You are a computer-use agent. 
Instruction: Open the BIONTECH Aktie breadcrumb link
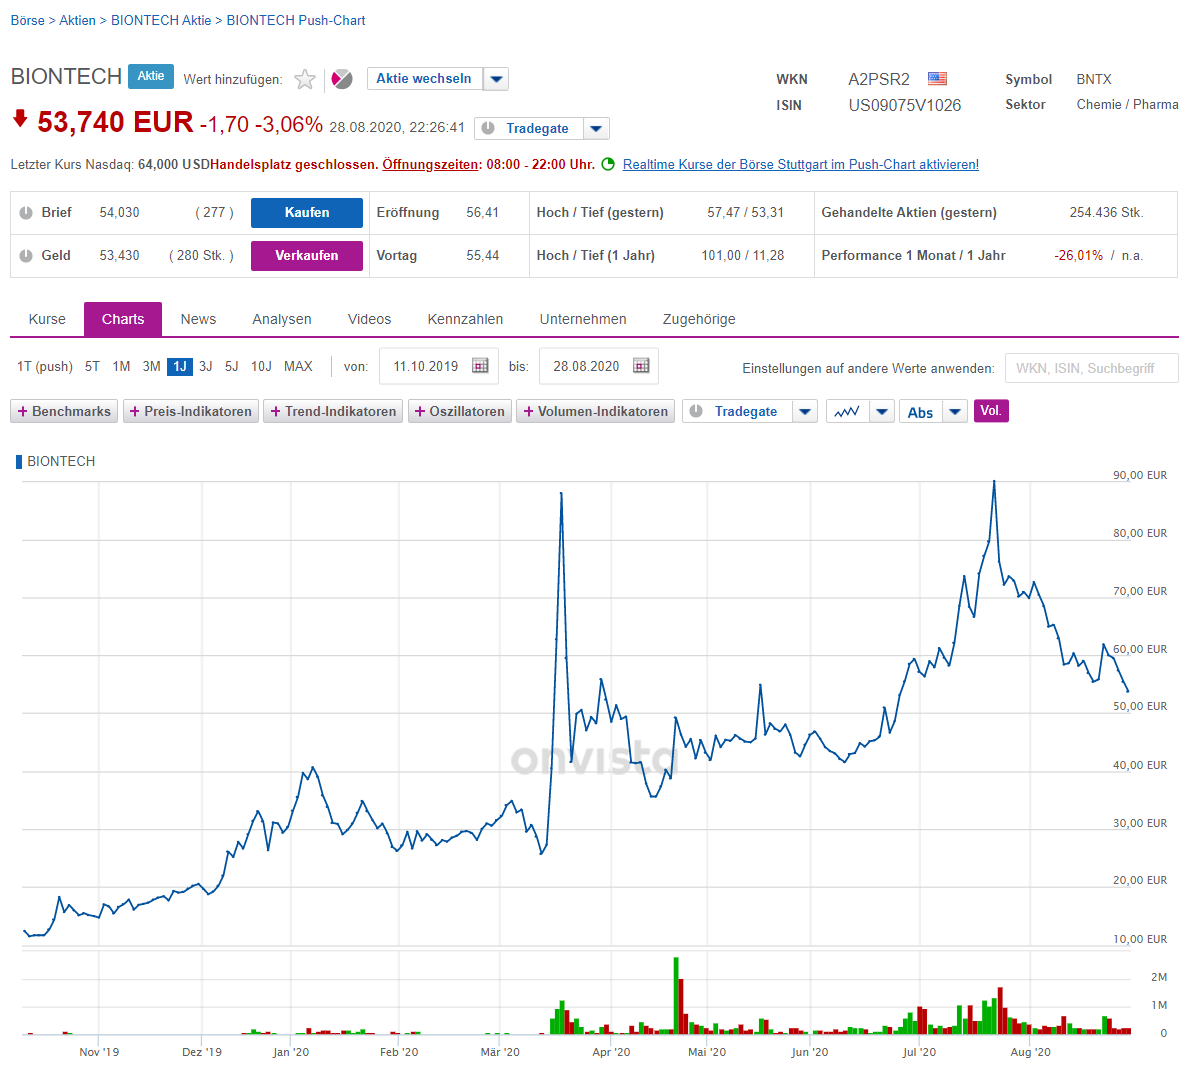161,21
